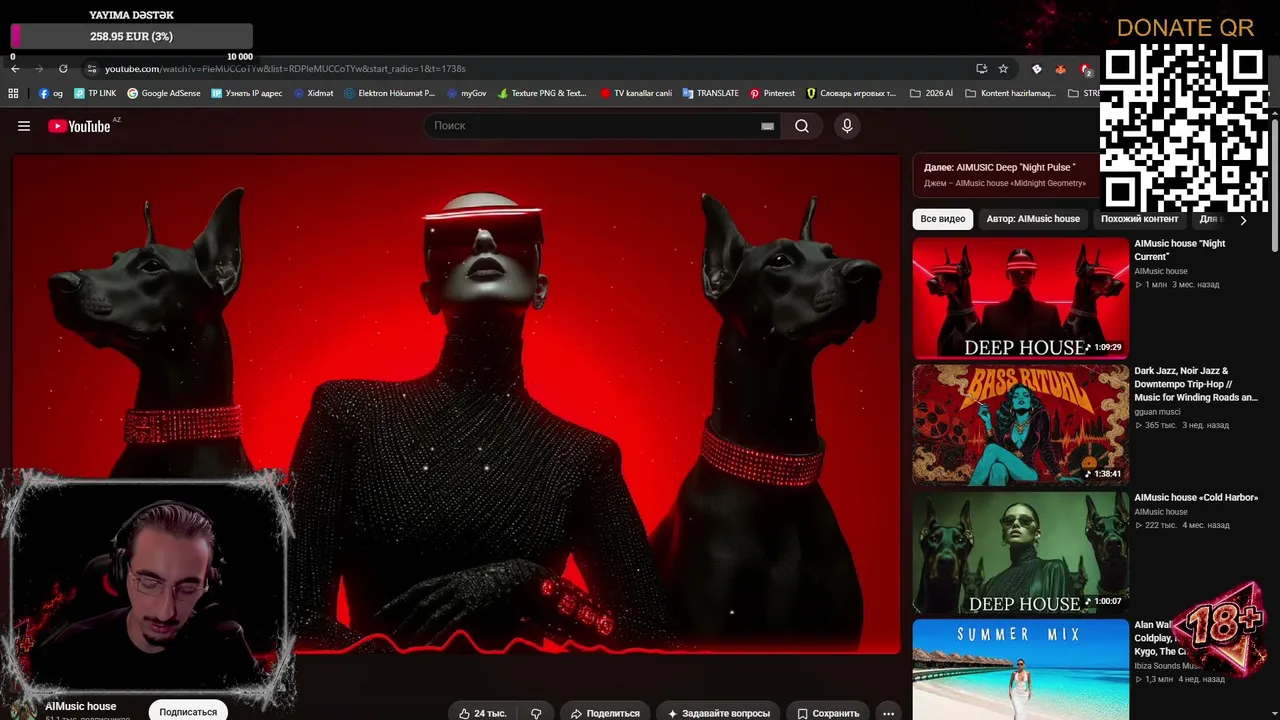Select the 'Похожий контент' chip
1280x720 pixels.
(1140, 219)
